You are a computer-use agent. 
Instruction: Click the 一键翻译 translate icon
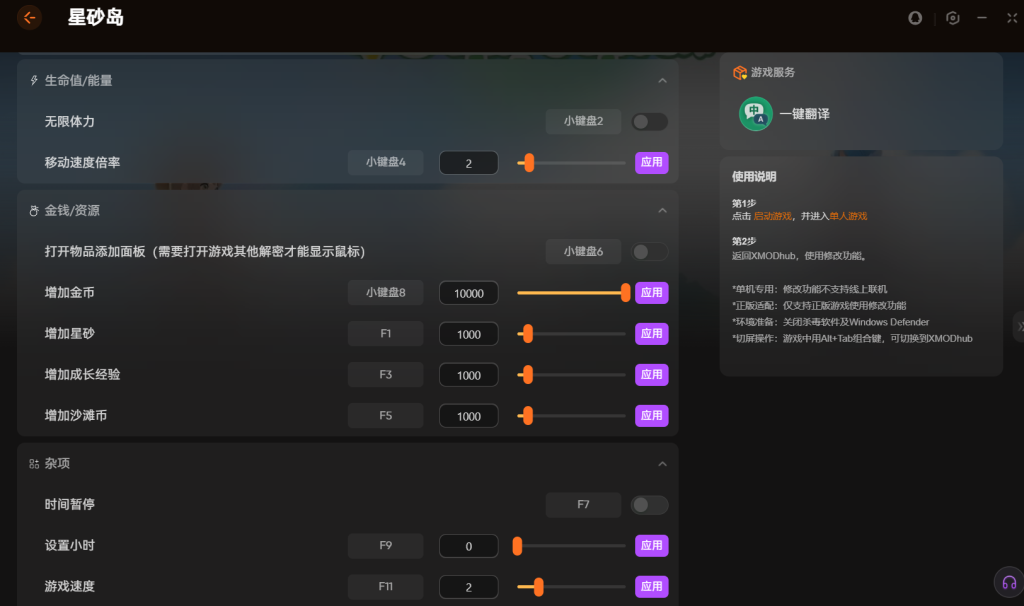755,114
